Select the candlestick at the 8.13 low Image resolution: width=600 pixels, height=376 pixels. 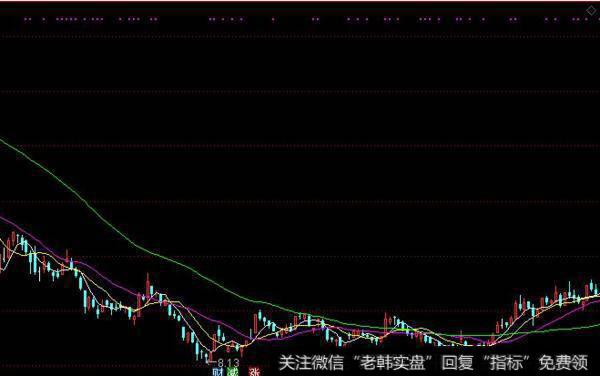coord(210,356)
